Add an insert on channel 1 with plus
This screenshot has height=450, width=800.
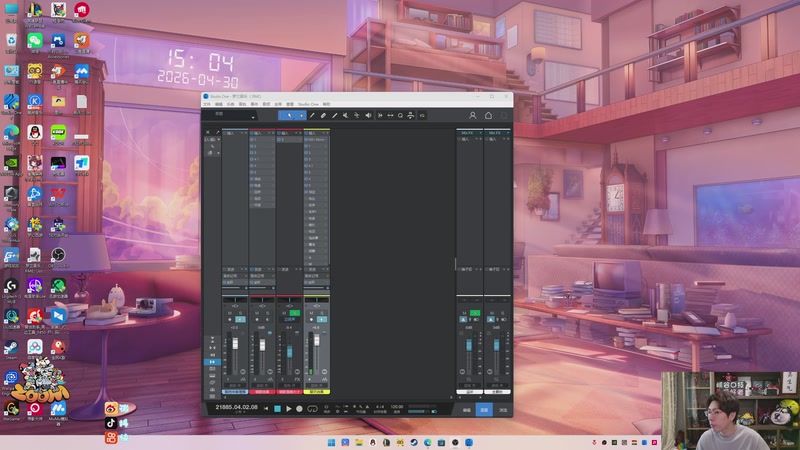(x=246, y=133)
